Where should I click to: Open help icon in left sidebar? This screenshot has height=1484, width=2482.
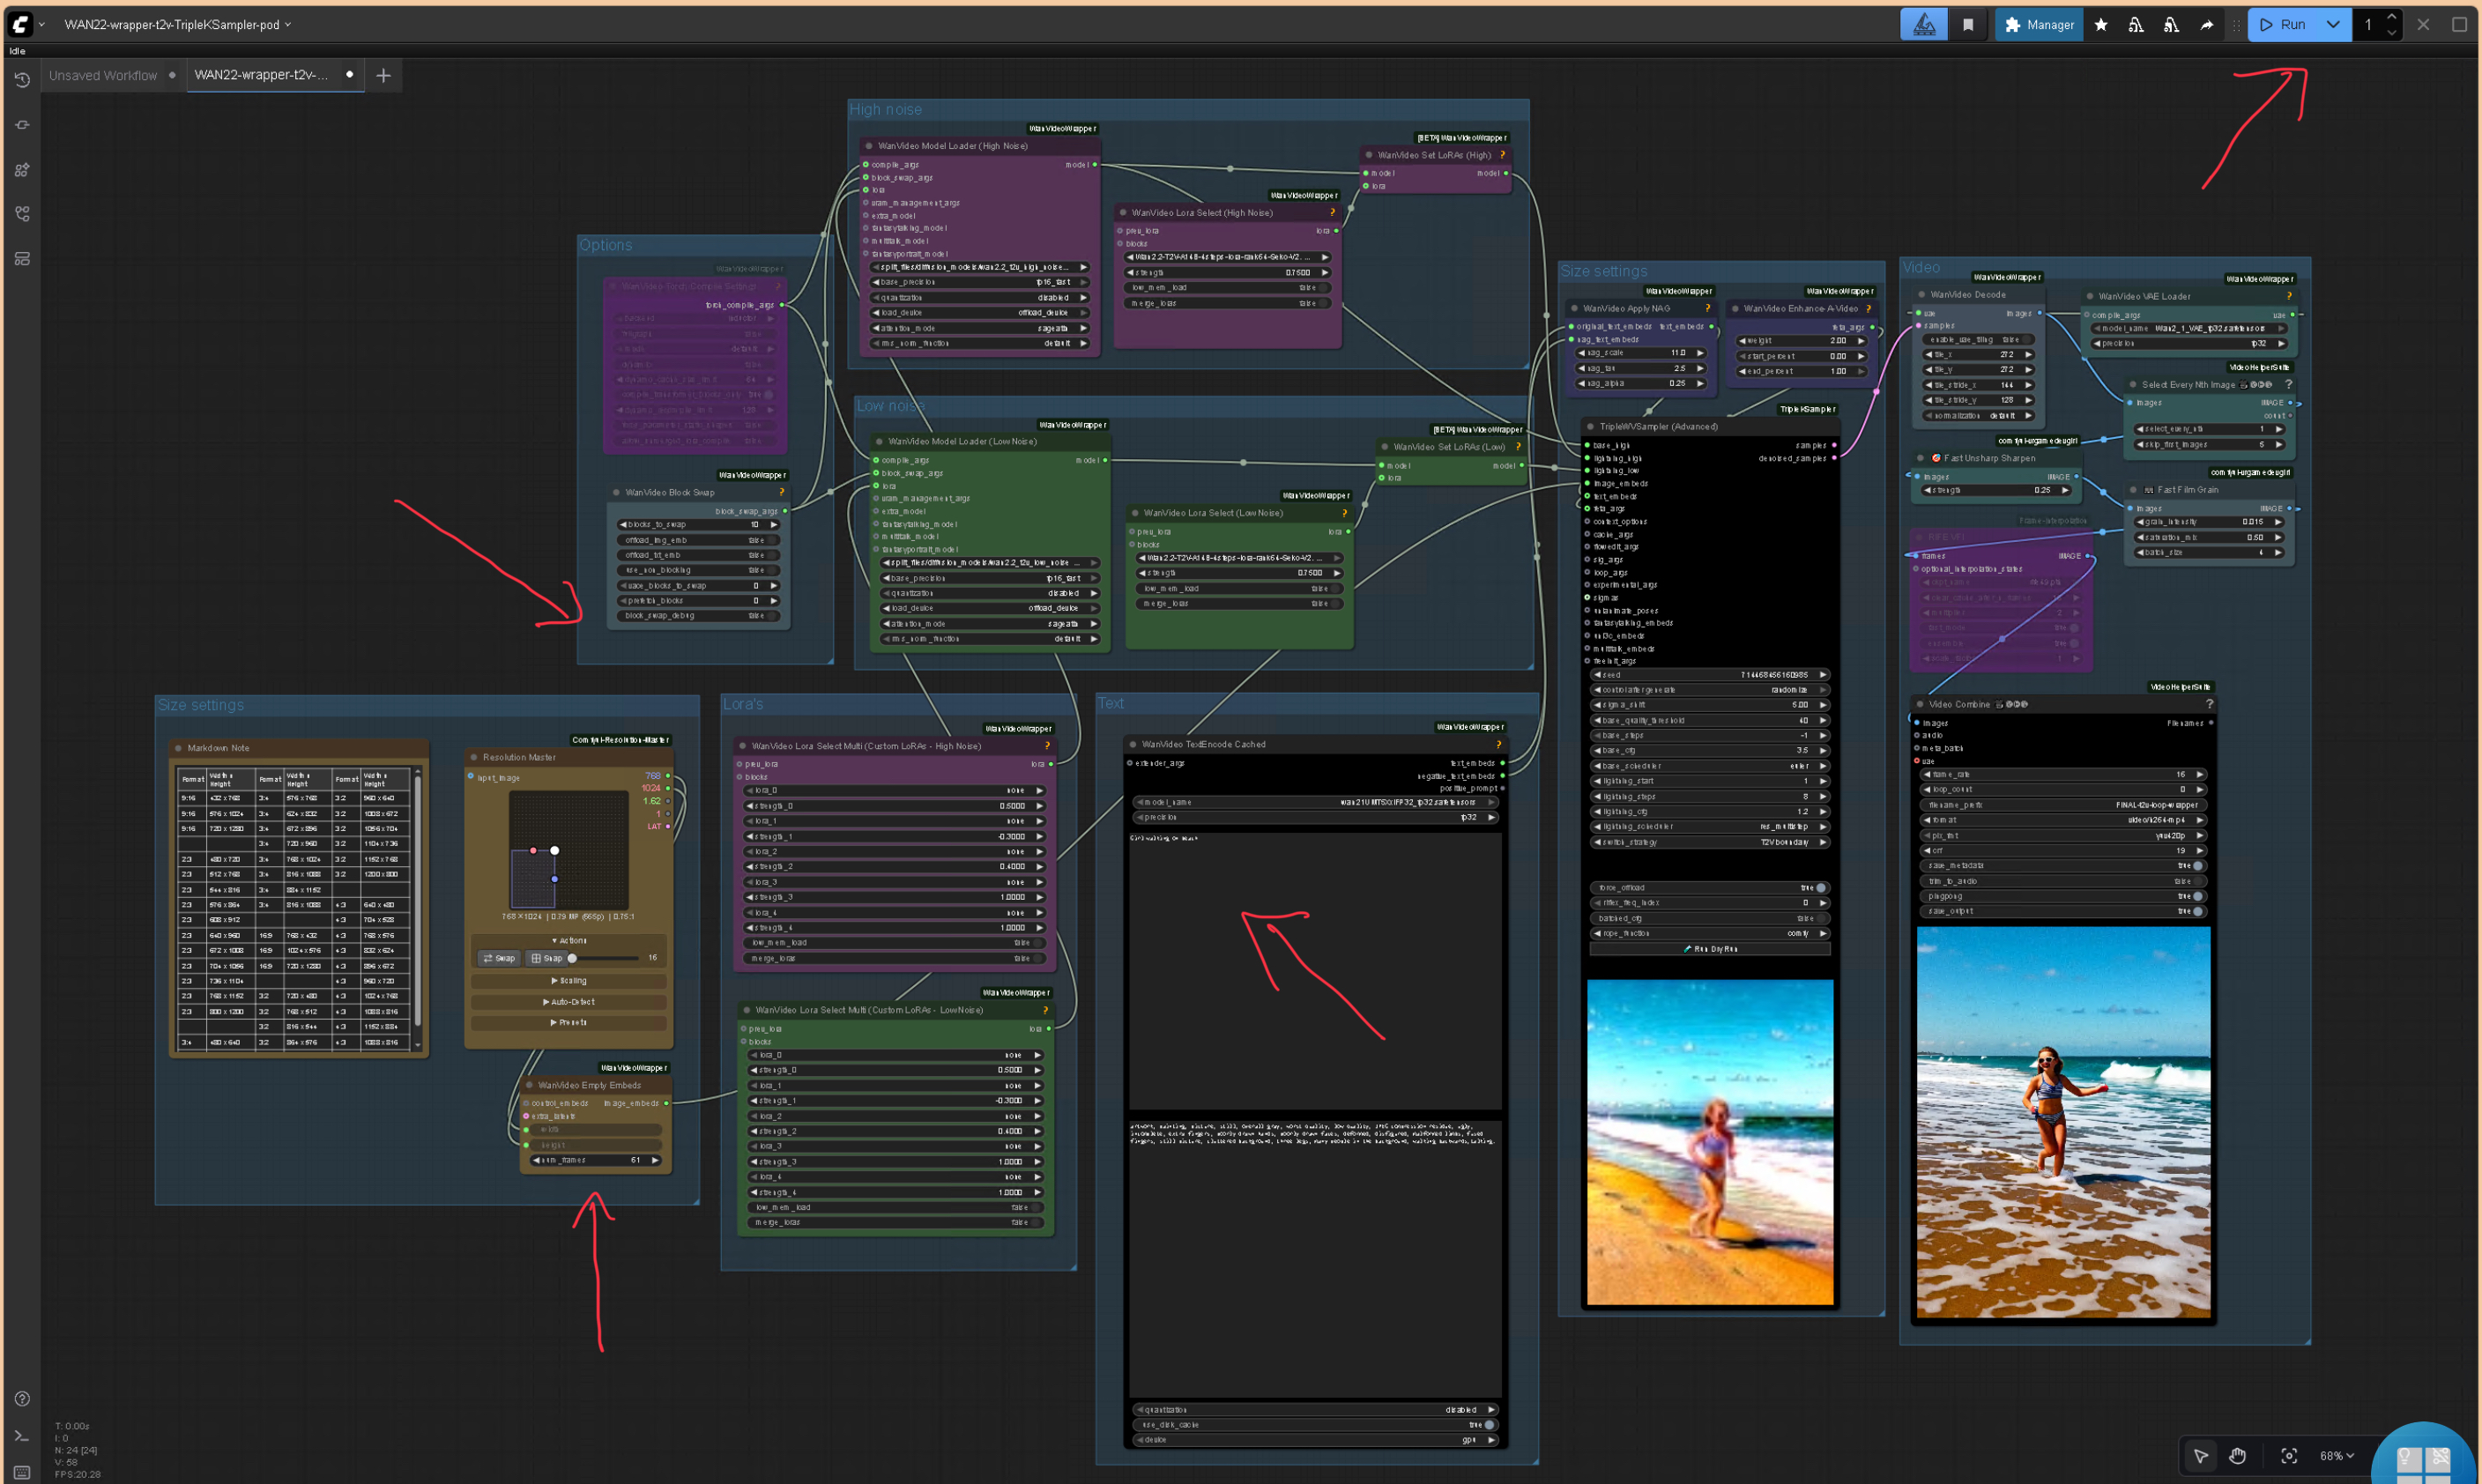[22, 1398]
